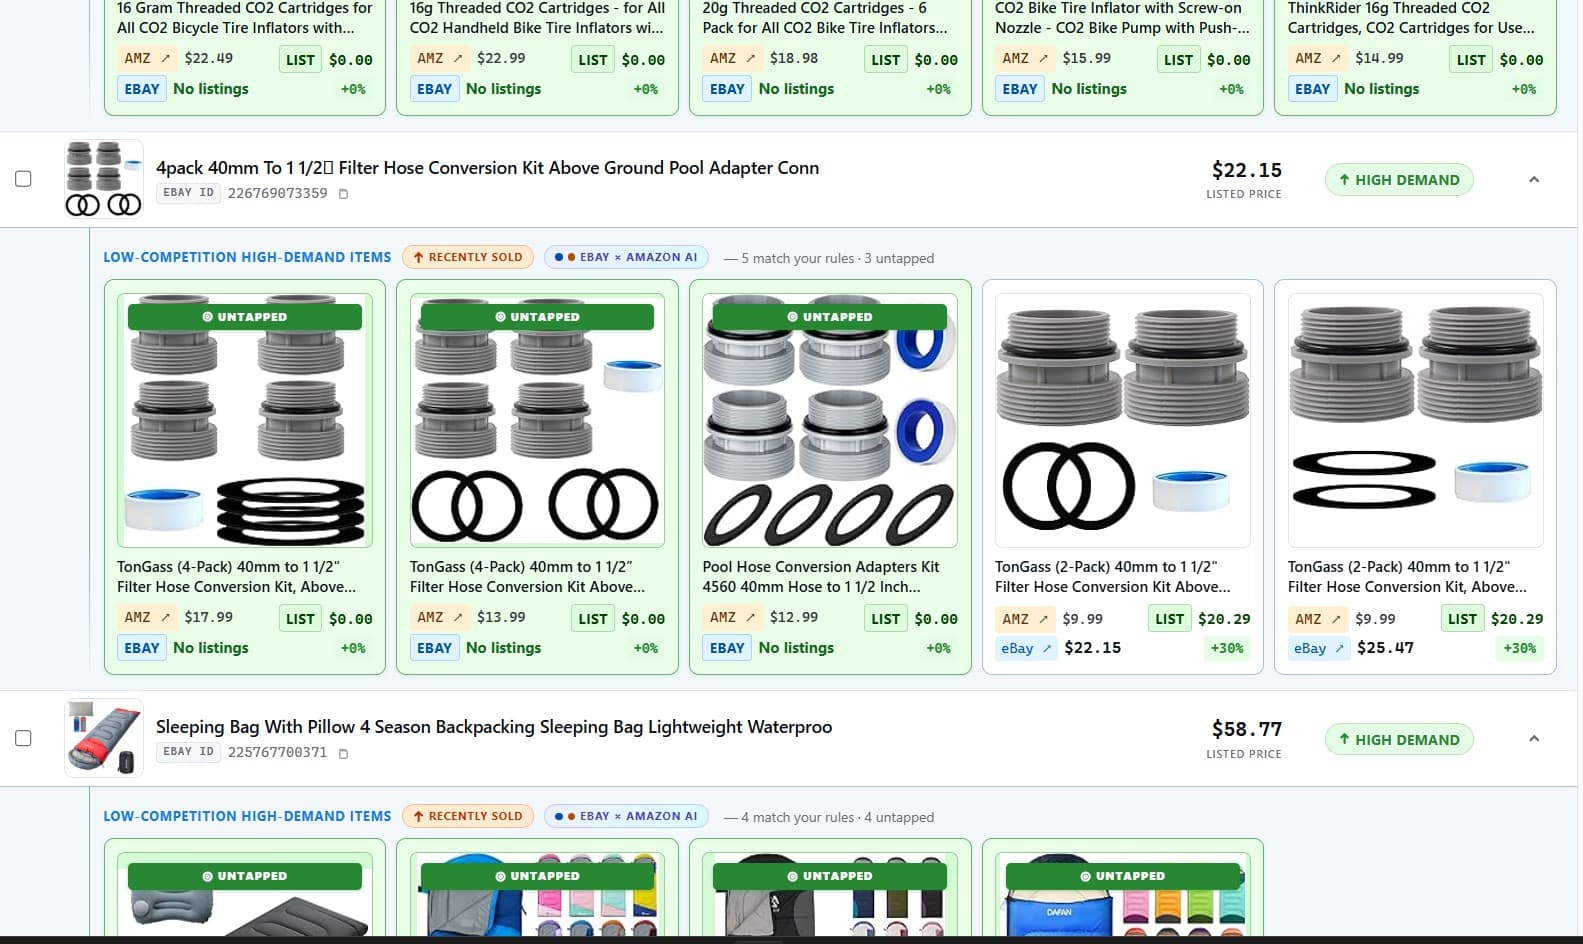This screenshot has height=944, width=1583.
Task: Open AMZ link priced $17.99 for TonGass 4-Pack
Action: click(x=147, y=618)
